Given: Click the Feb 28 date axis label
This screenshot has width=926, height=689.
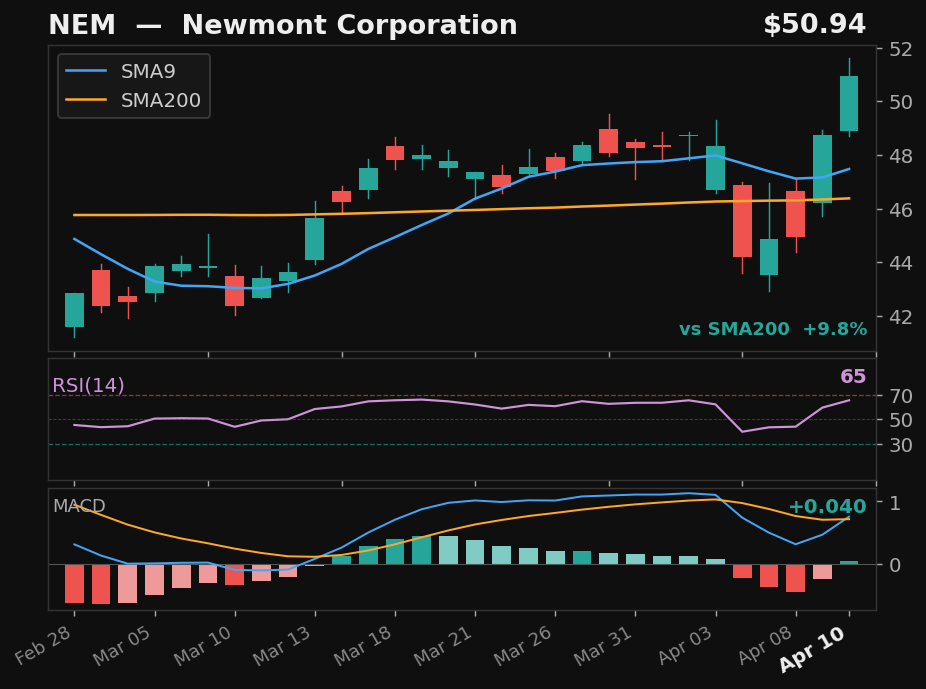Looking at the screenshot, I should coord(43,645).
